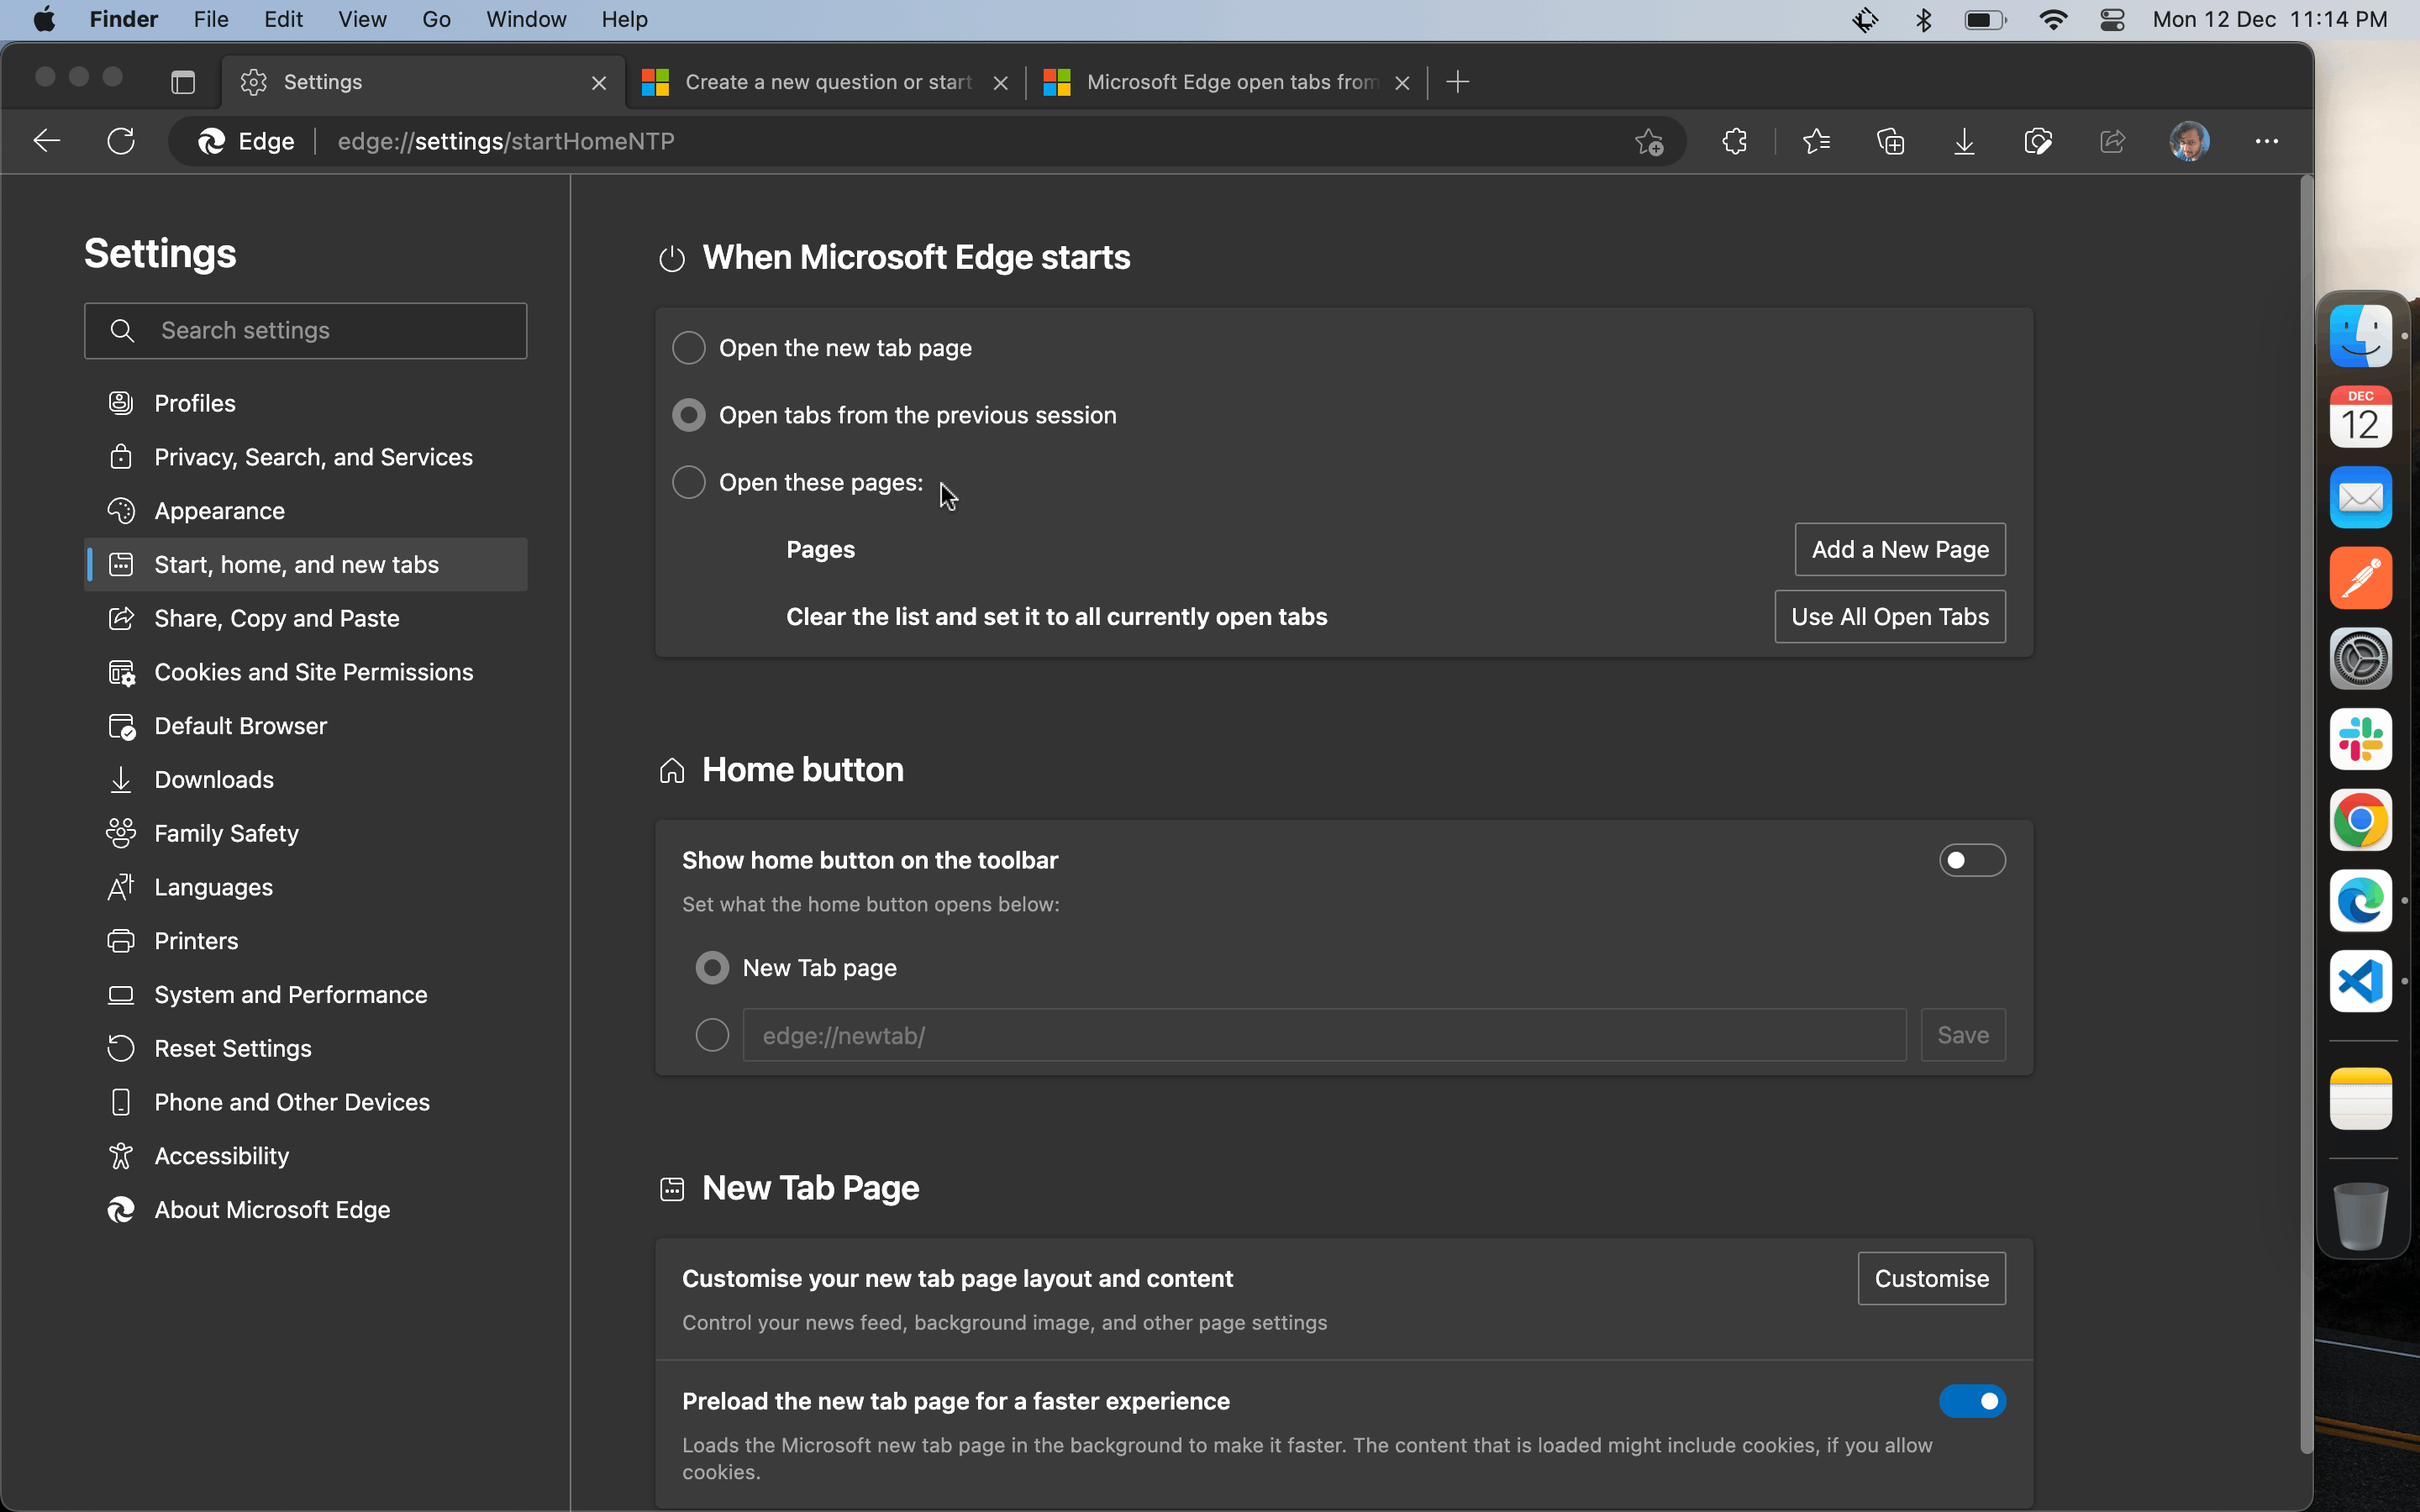Screen dimensions: 2420x1512
Task: Open 'Privacy, Search, and Services' settings
Action: 313,457
